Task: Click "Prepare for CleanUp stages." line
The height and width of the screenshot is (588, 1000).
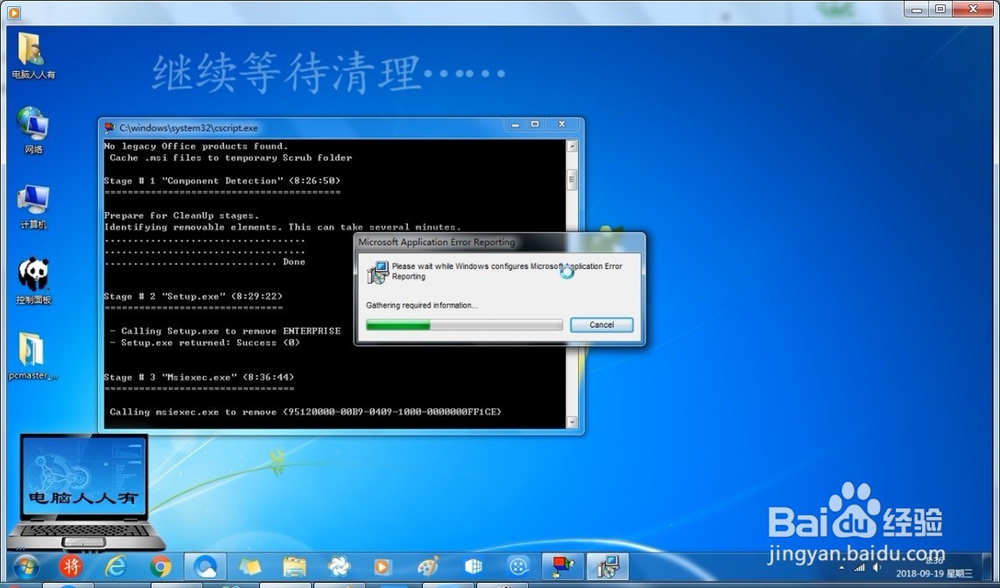Action: [x=181, y=216]
